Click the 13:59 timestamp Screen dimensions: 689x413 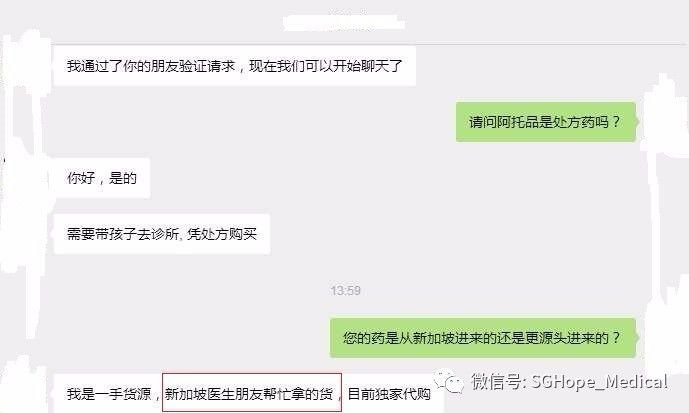coord(346,290)
